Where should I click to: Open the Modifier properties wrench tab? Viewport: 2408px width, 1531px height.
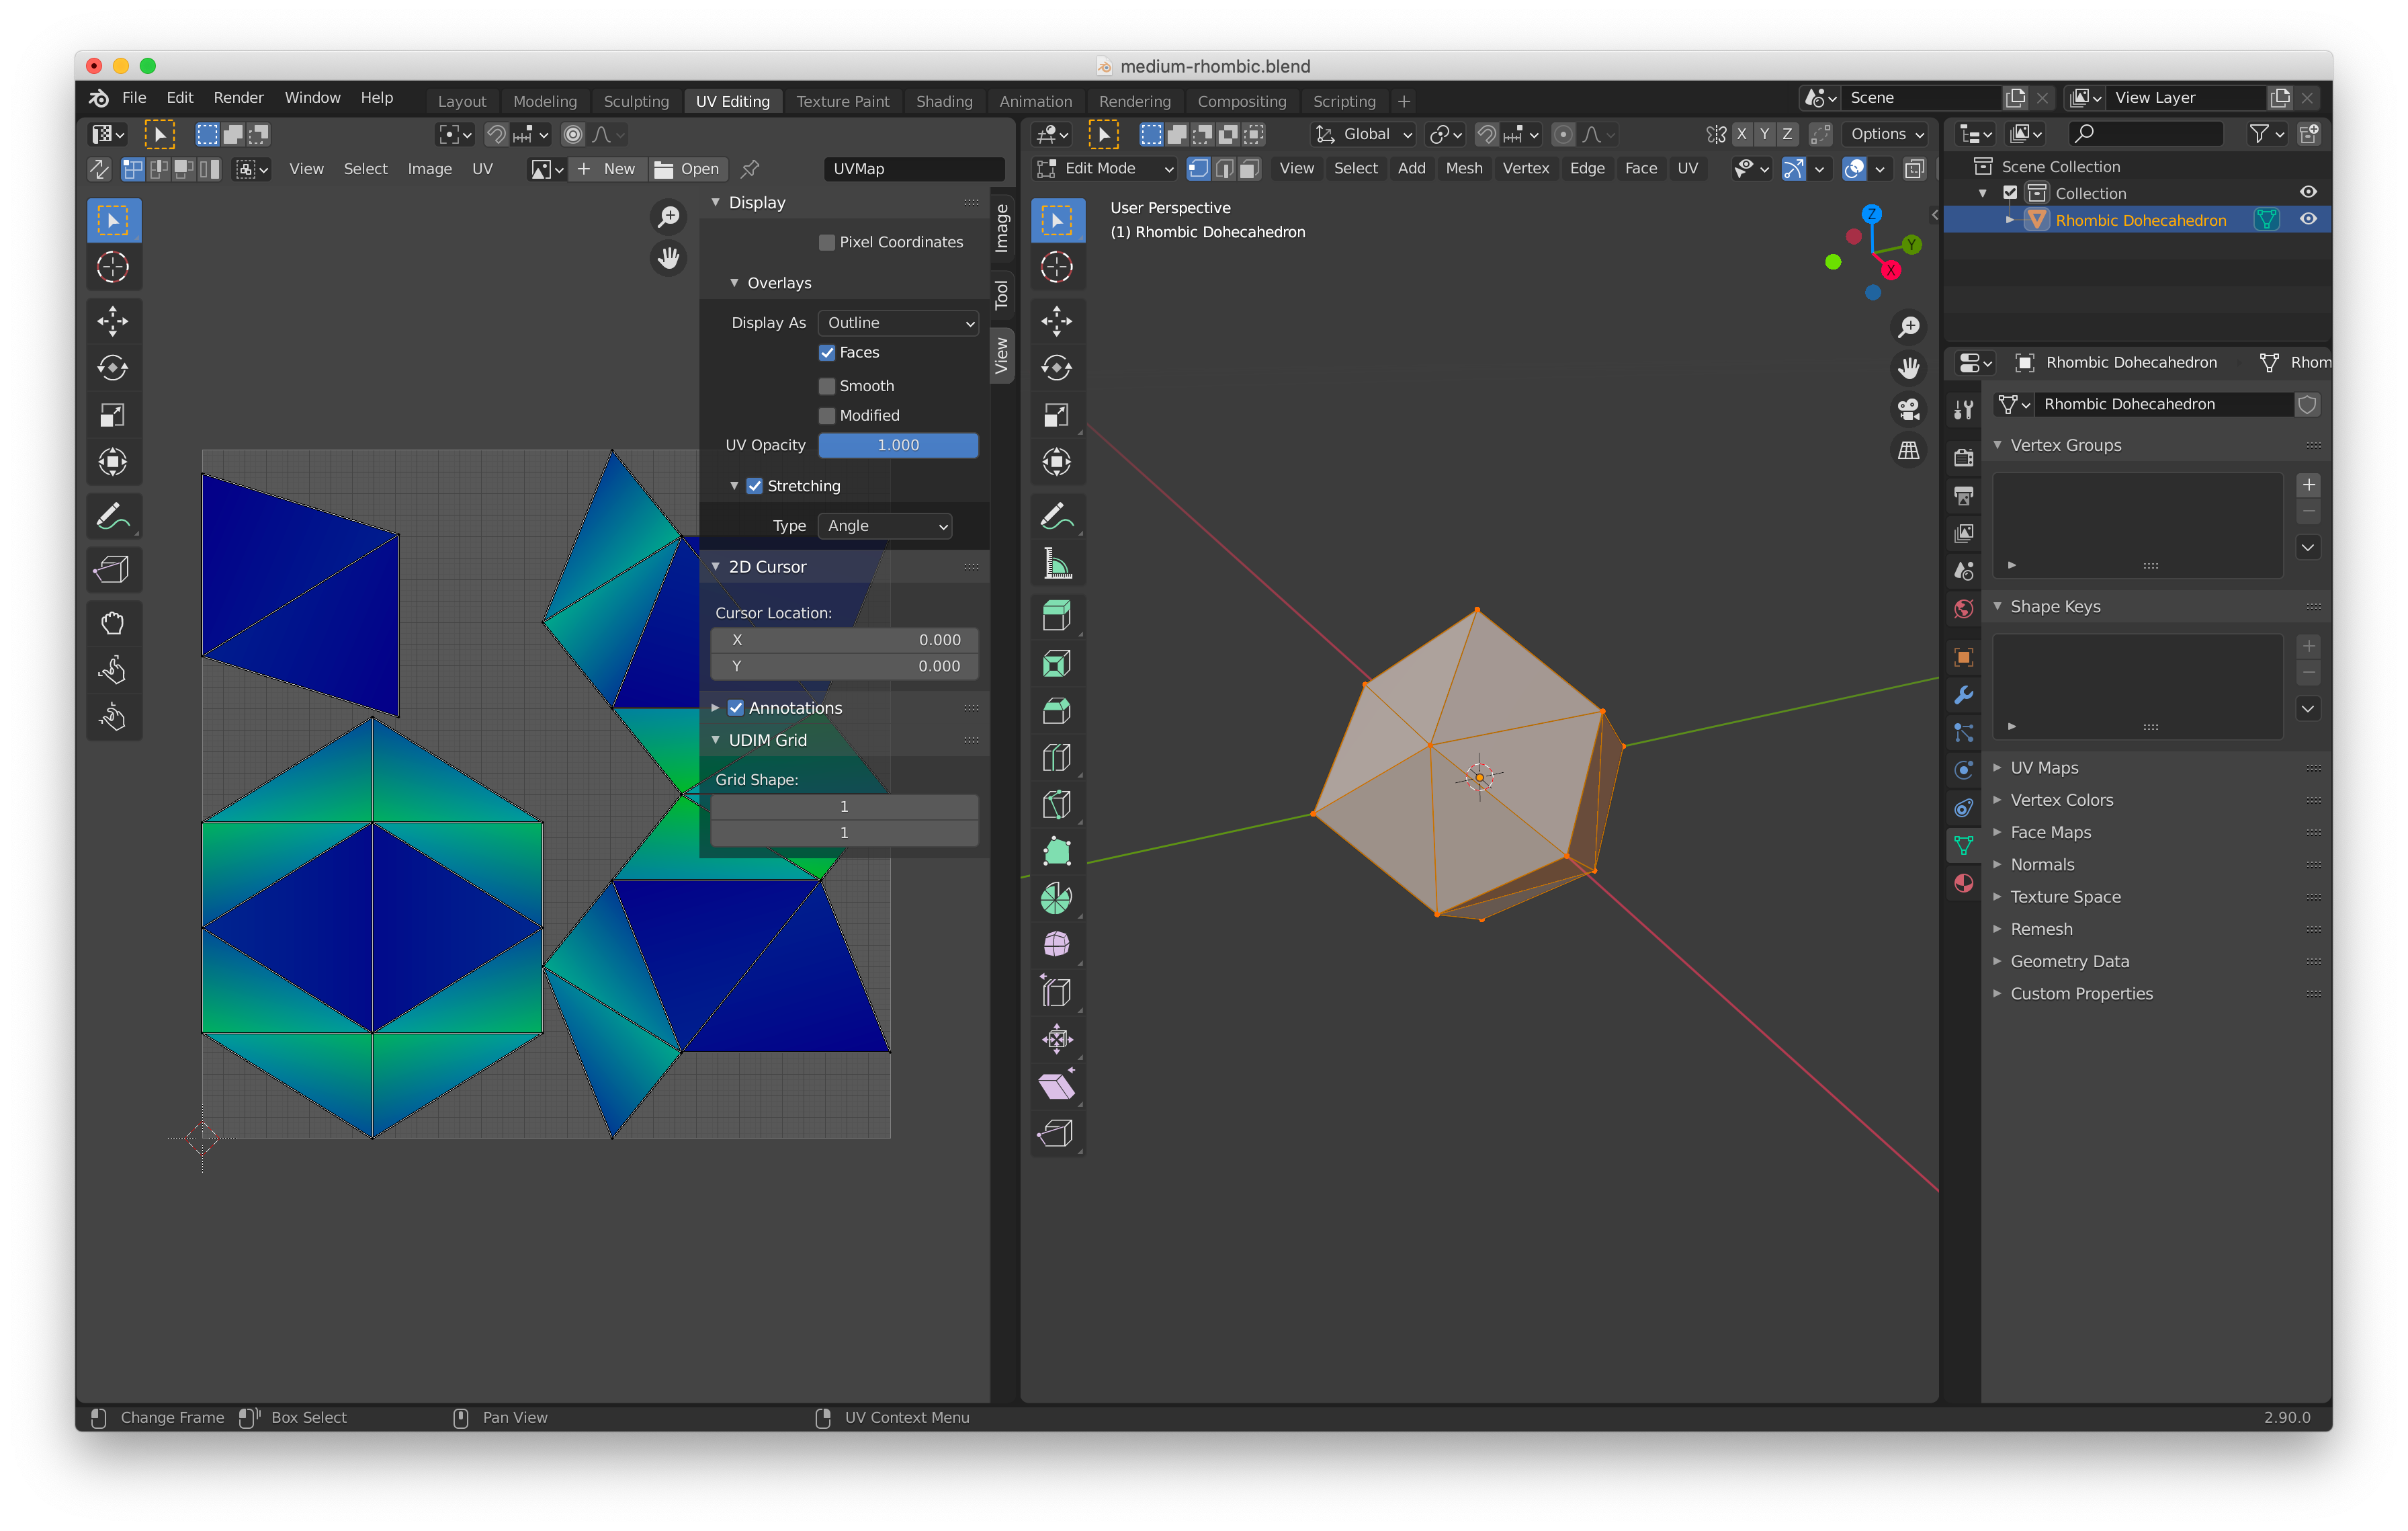1964,695
